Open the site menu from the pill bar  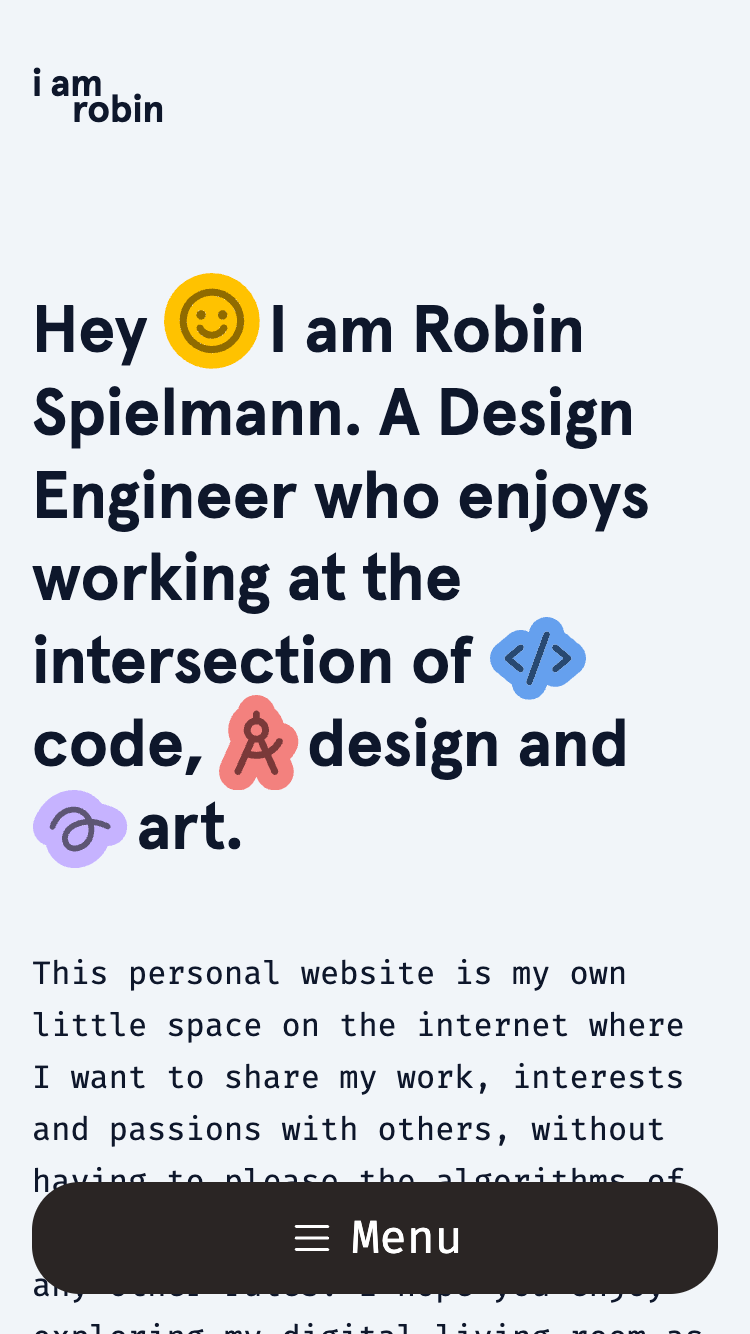[374, 1238]
